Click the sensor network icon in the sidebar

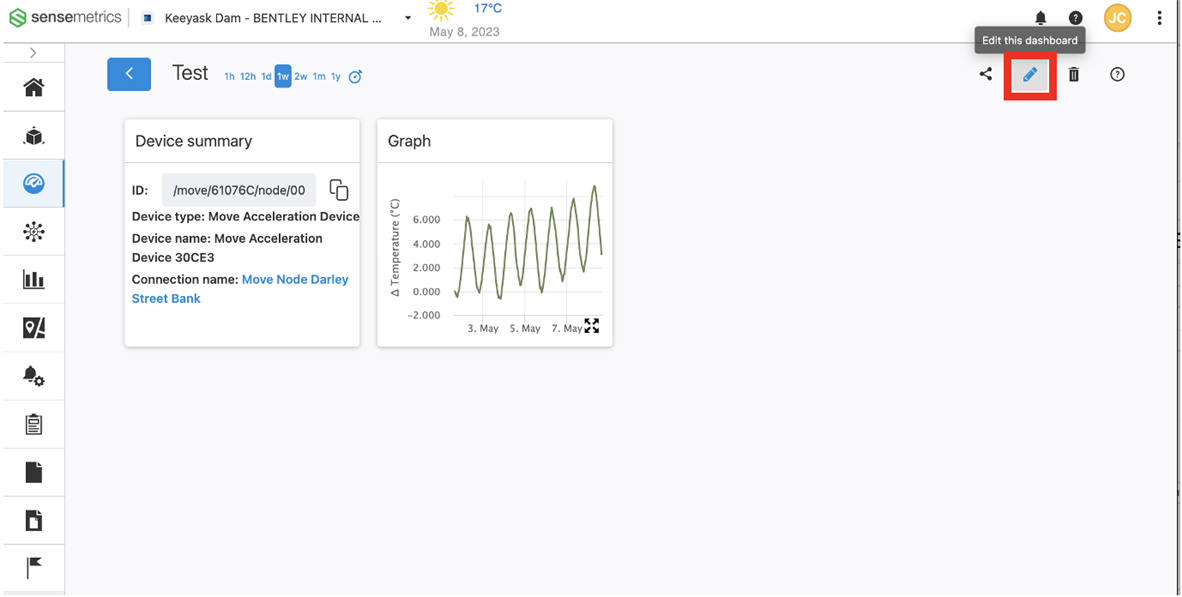[33, 231]
